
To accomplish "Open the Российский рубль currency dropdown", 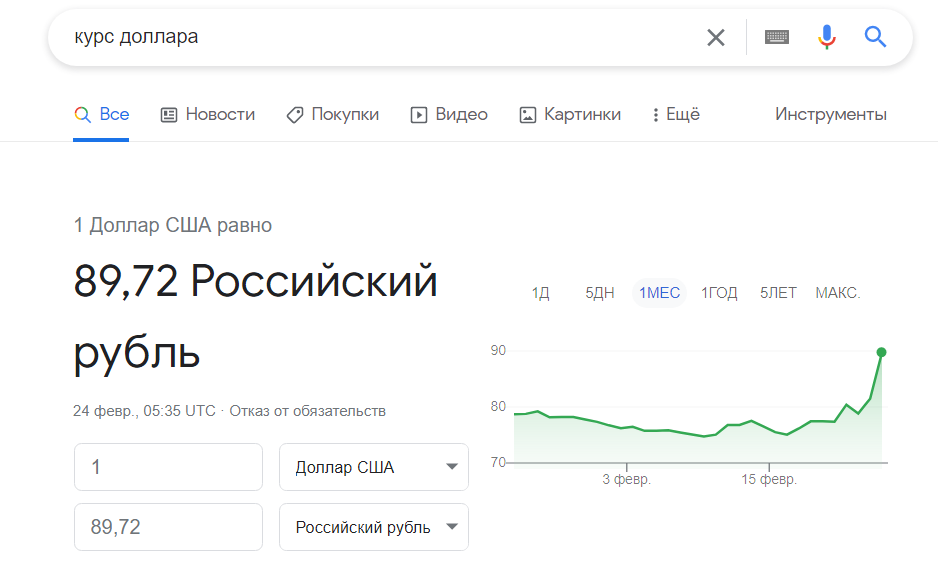I will (373, 527).
